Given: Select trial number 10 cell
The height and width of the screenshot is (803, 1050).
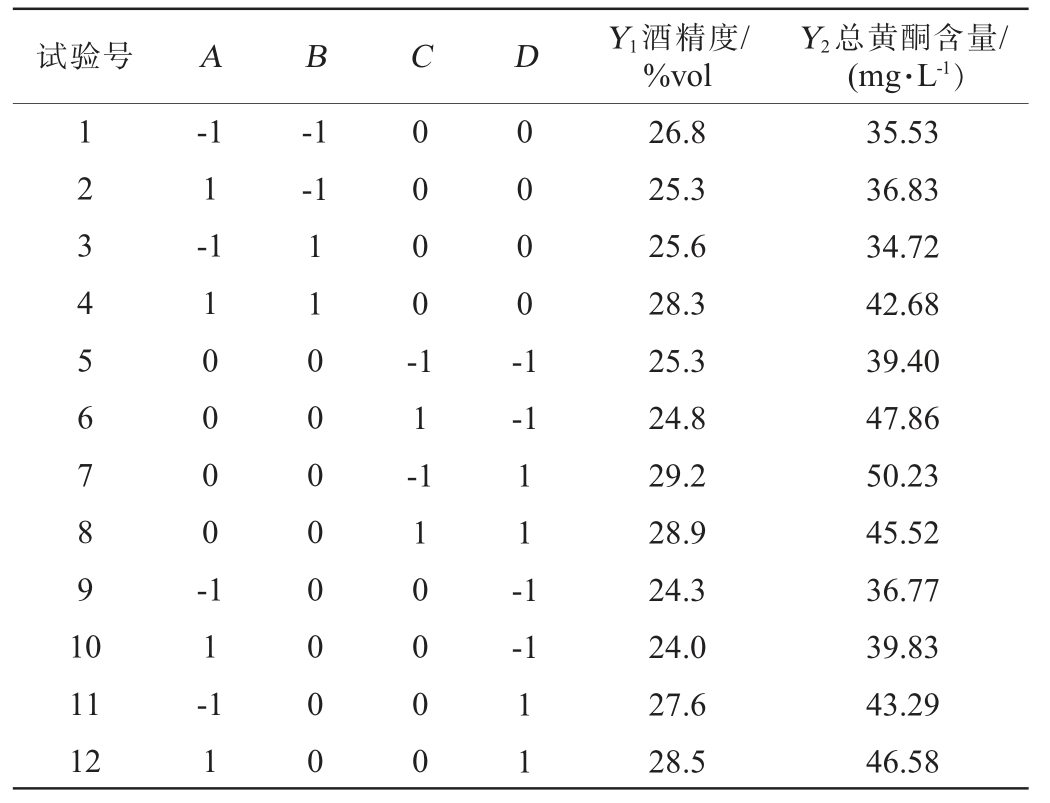Looking at the screenshot, I should 85,648.
